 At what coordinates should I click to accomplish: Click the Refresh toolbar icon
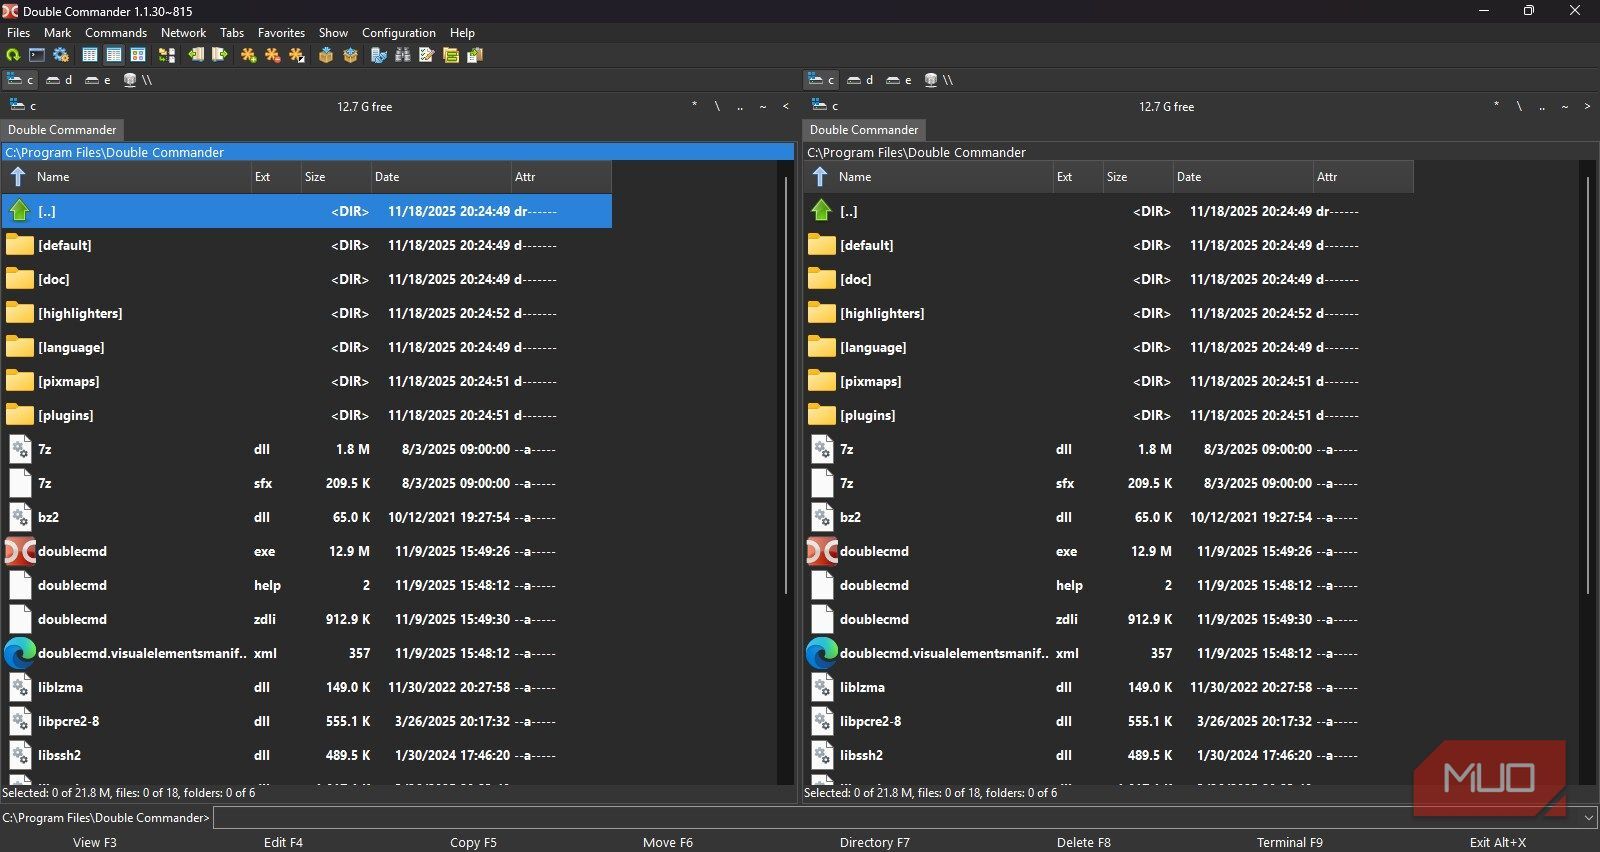[13, 55]
